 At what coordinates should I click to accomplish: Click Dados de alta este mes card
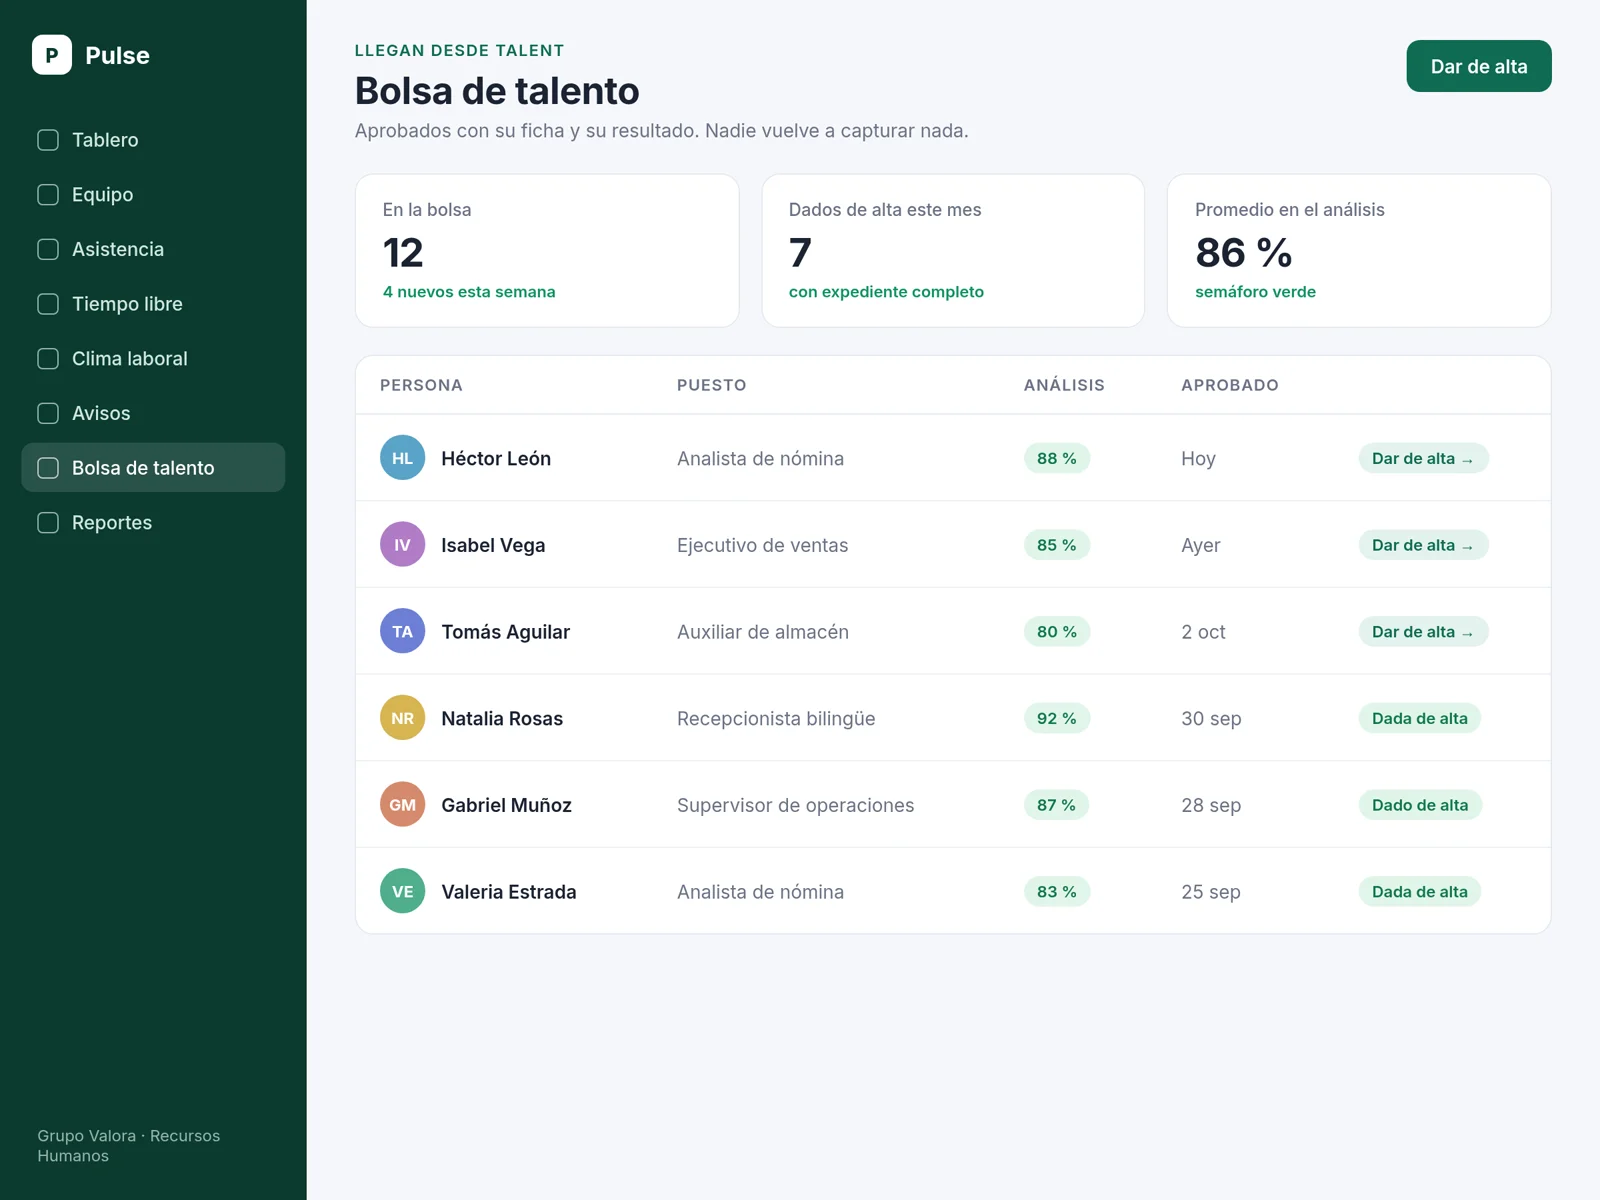point(953,251)
